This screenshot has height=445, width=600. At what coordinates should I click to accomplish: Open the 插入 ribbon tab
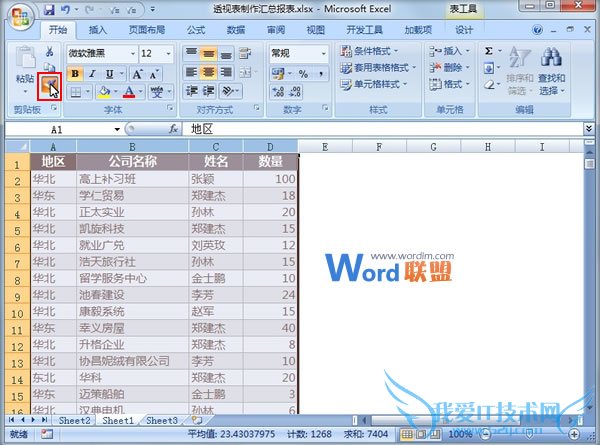98,30
